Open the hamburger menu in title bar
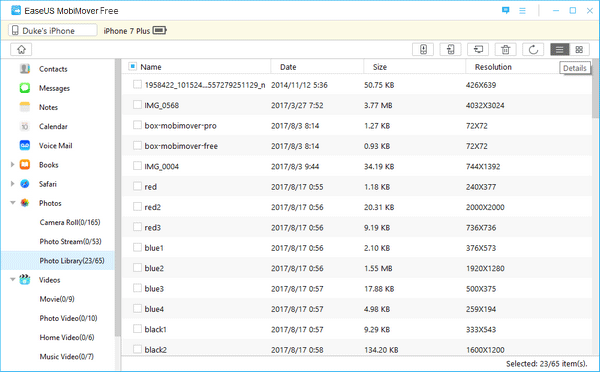The width and height of the screenshot is (600, 372). [x=522, y=11]
